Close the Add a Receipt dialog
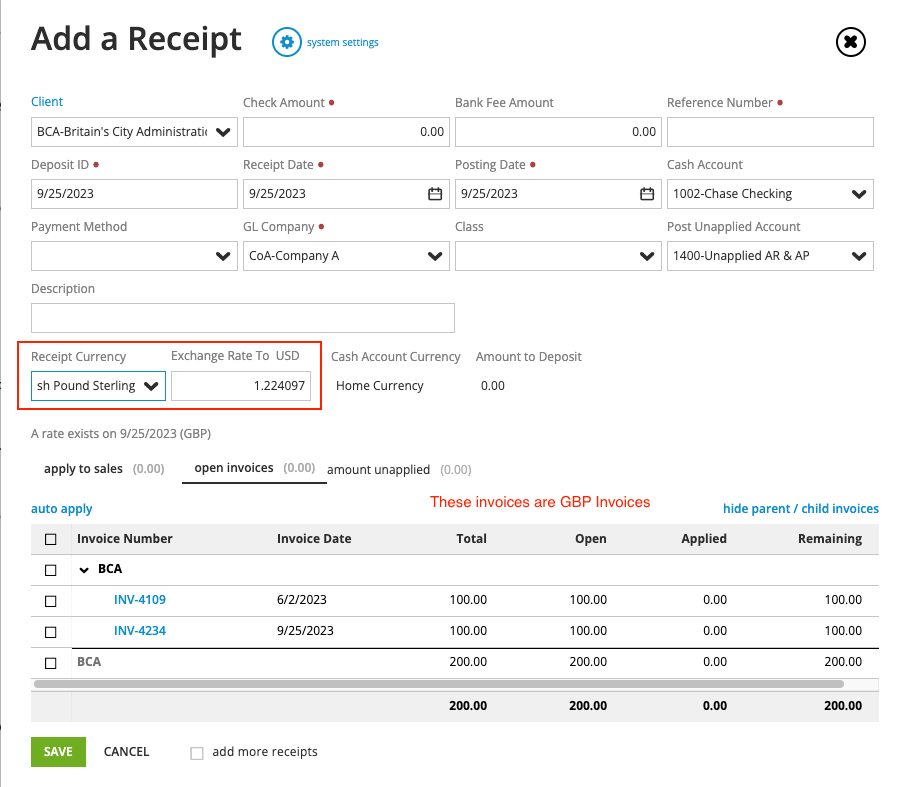 coord(850,42)
